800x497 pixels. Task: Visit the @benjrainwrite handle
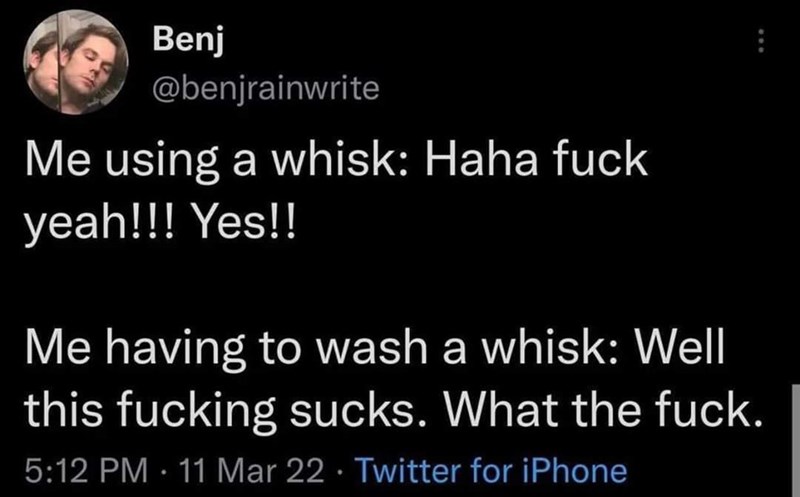[x=264, y=91]
